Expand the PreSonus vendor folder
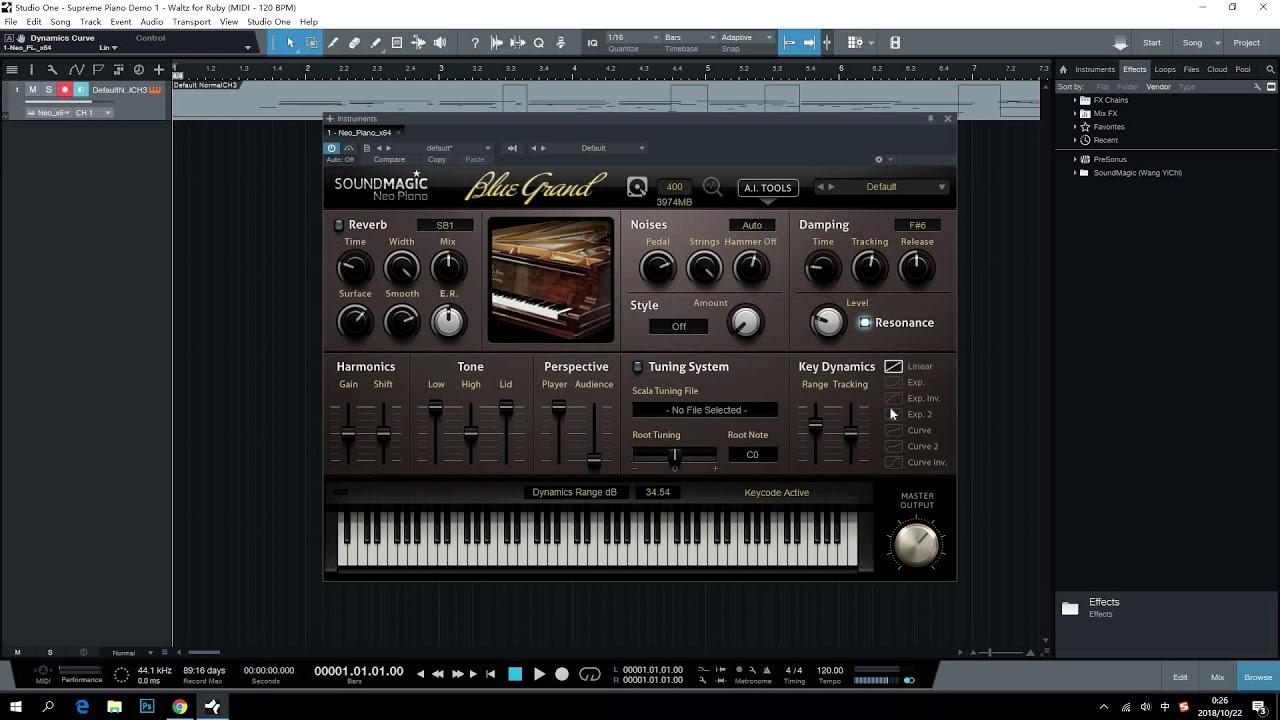Image resolution: width=1280 pixels, height=720 pixels. pyautogui.click(x=1076, y=159)
